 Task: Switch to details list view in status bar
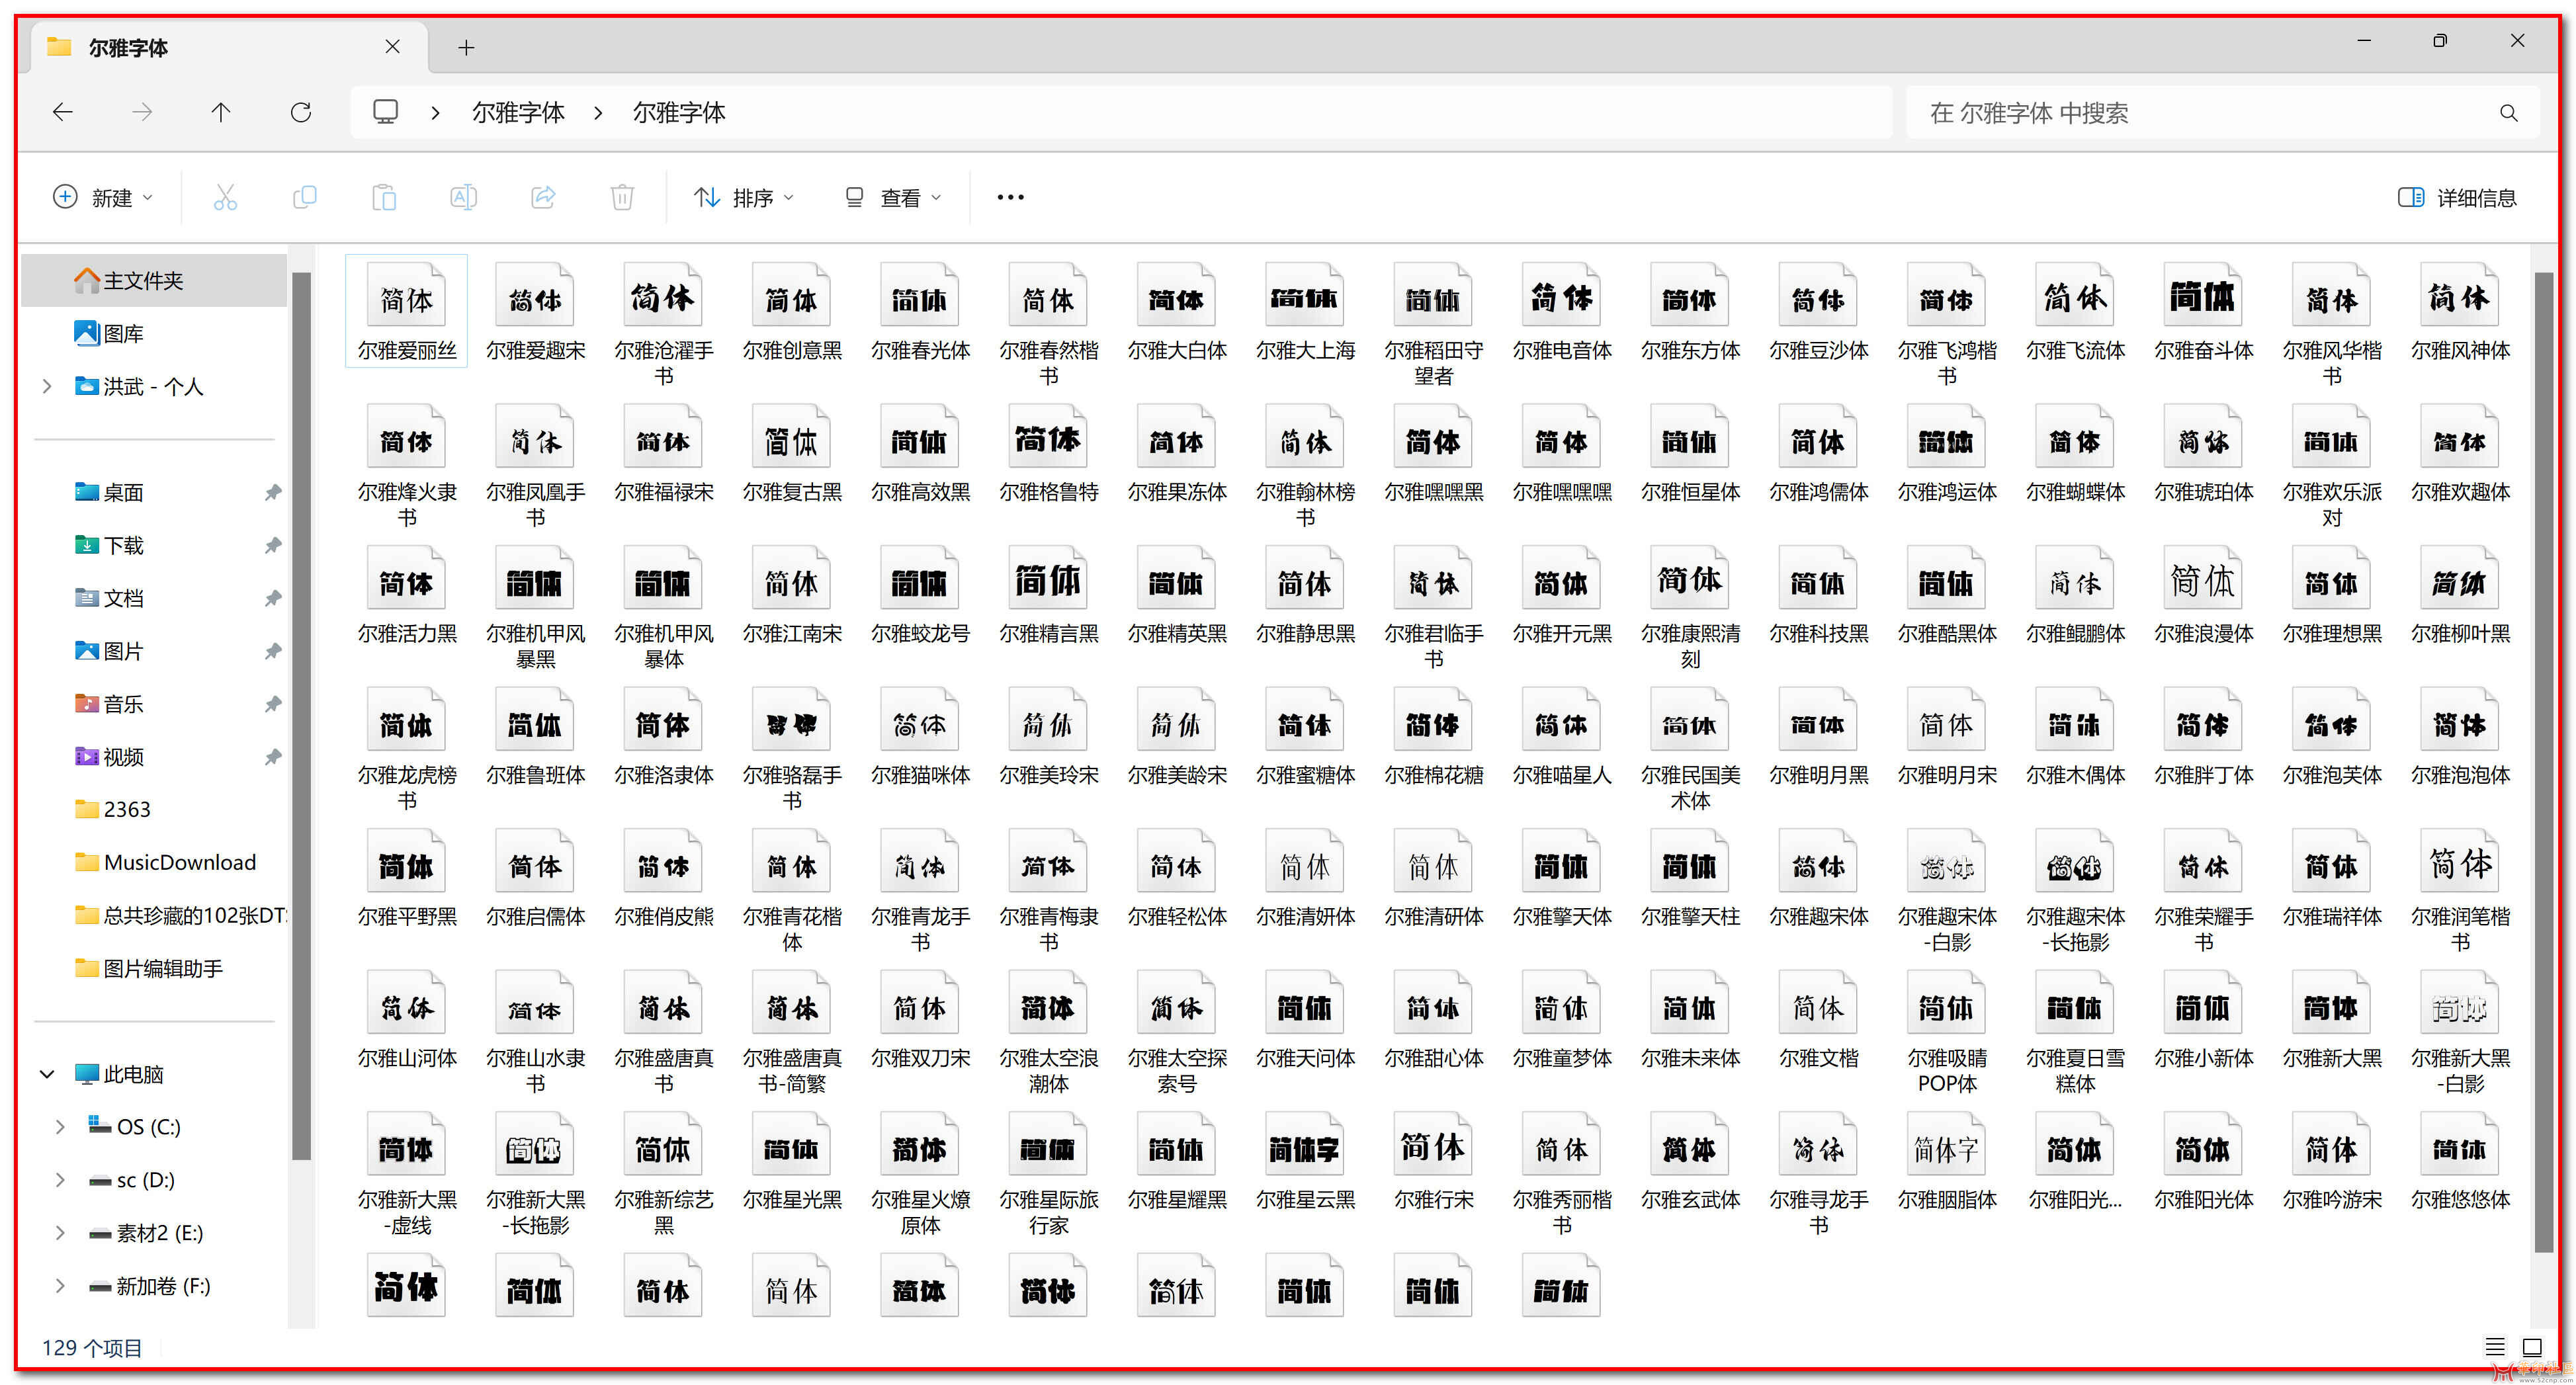pyautogui.click(x=2494, y=1347)
